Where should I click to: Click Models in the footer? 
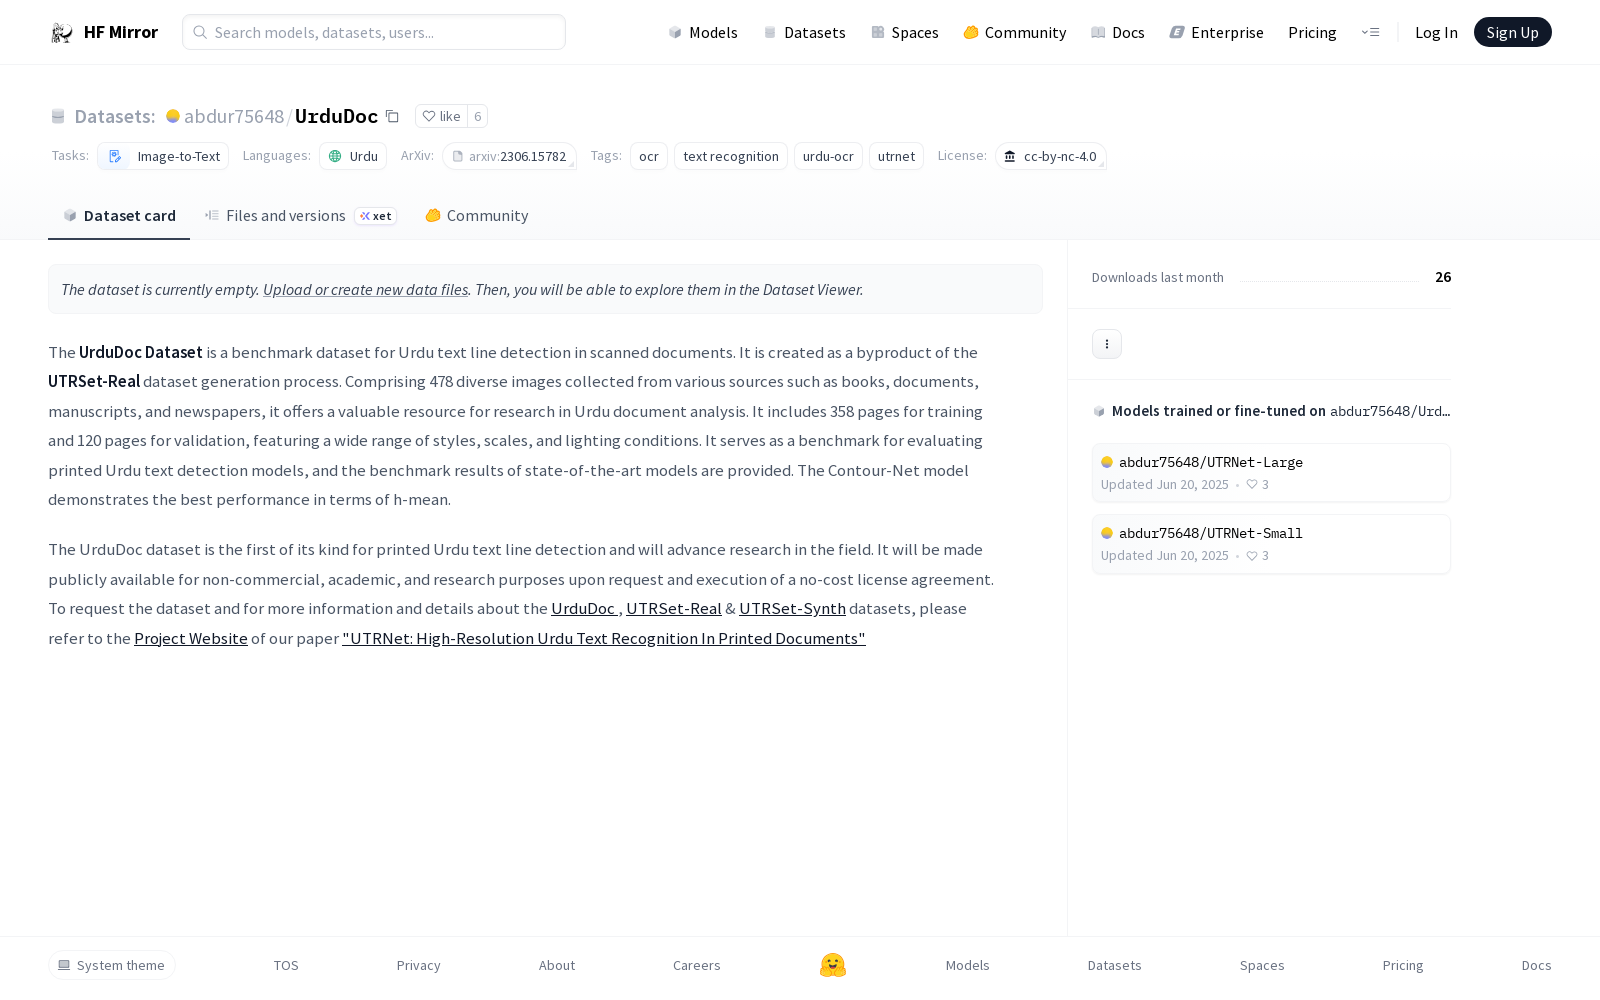[x=968, y=965]
